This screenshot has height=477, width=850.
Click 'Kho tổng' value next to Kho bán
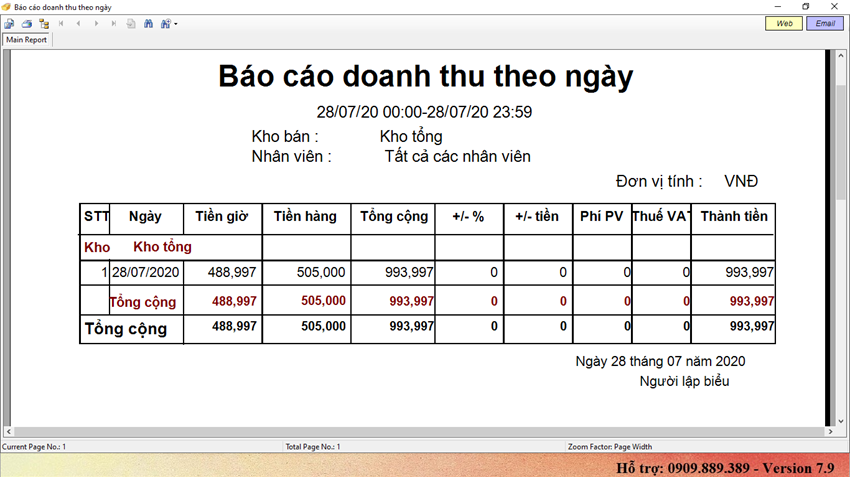(411, 137)
